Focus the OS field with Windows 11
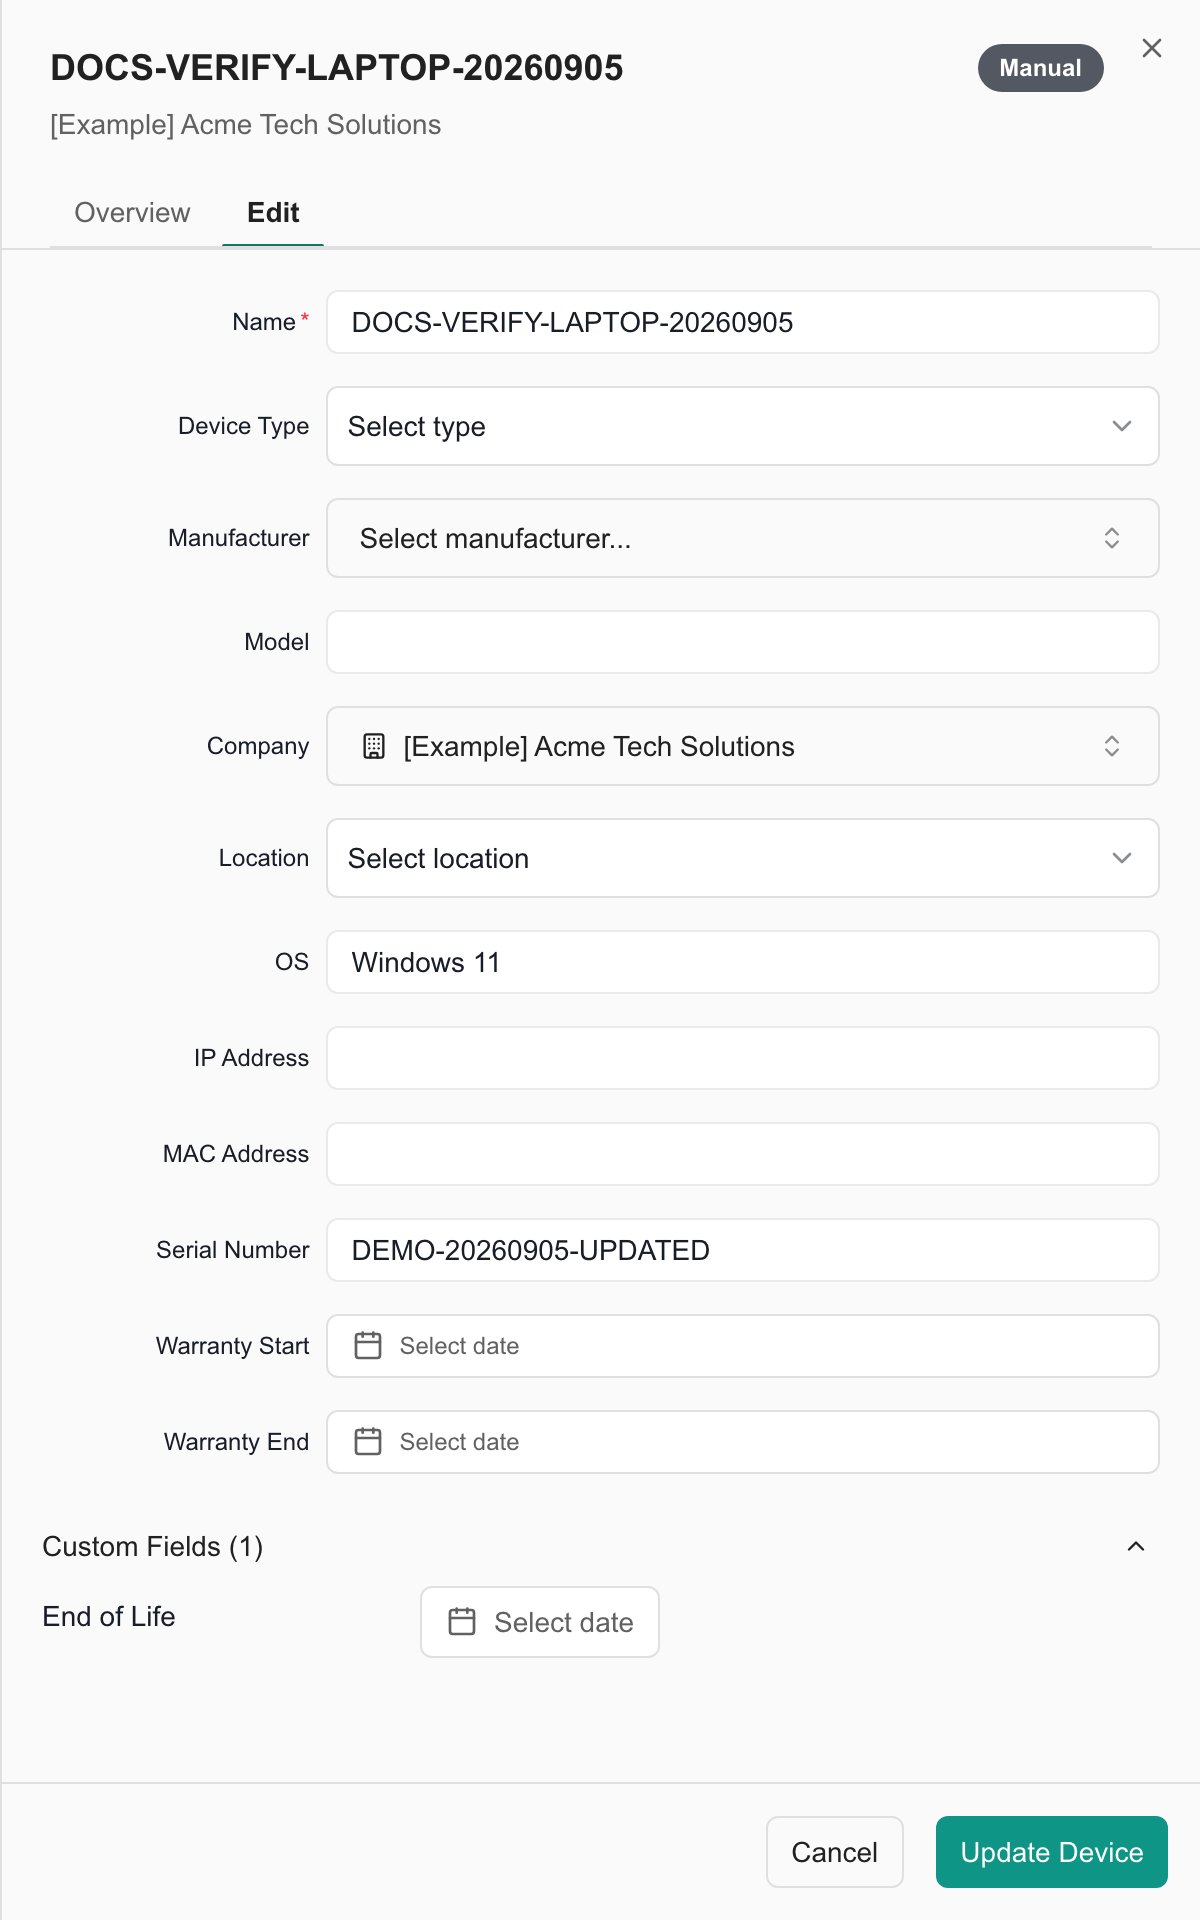 (x=743, y=962)
